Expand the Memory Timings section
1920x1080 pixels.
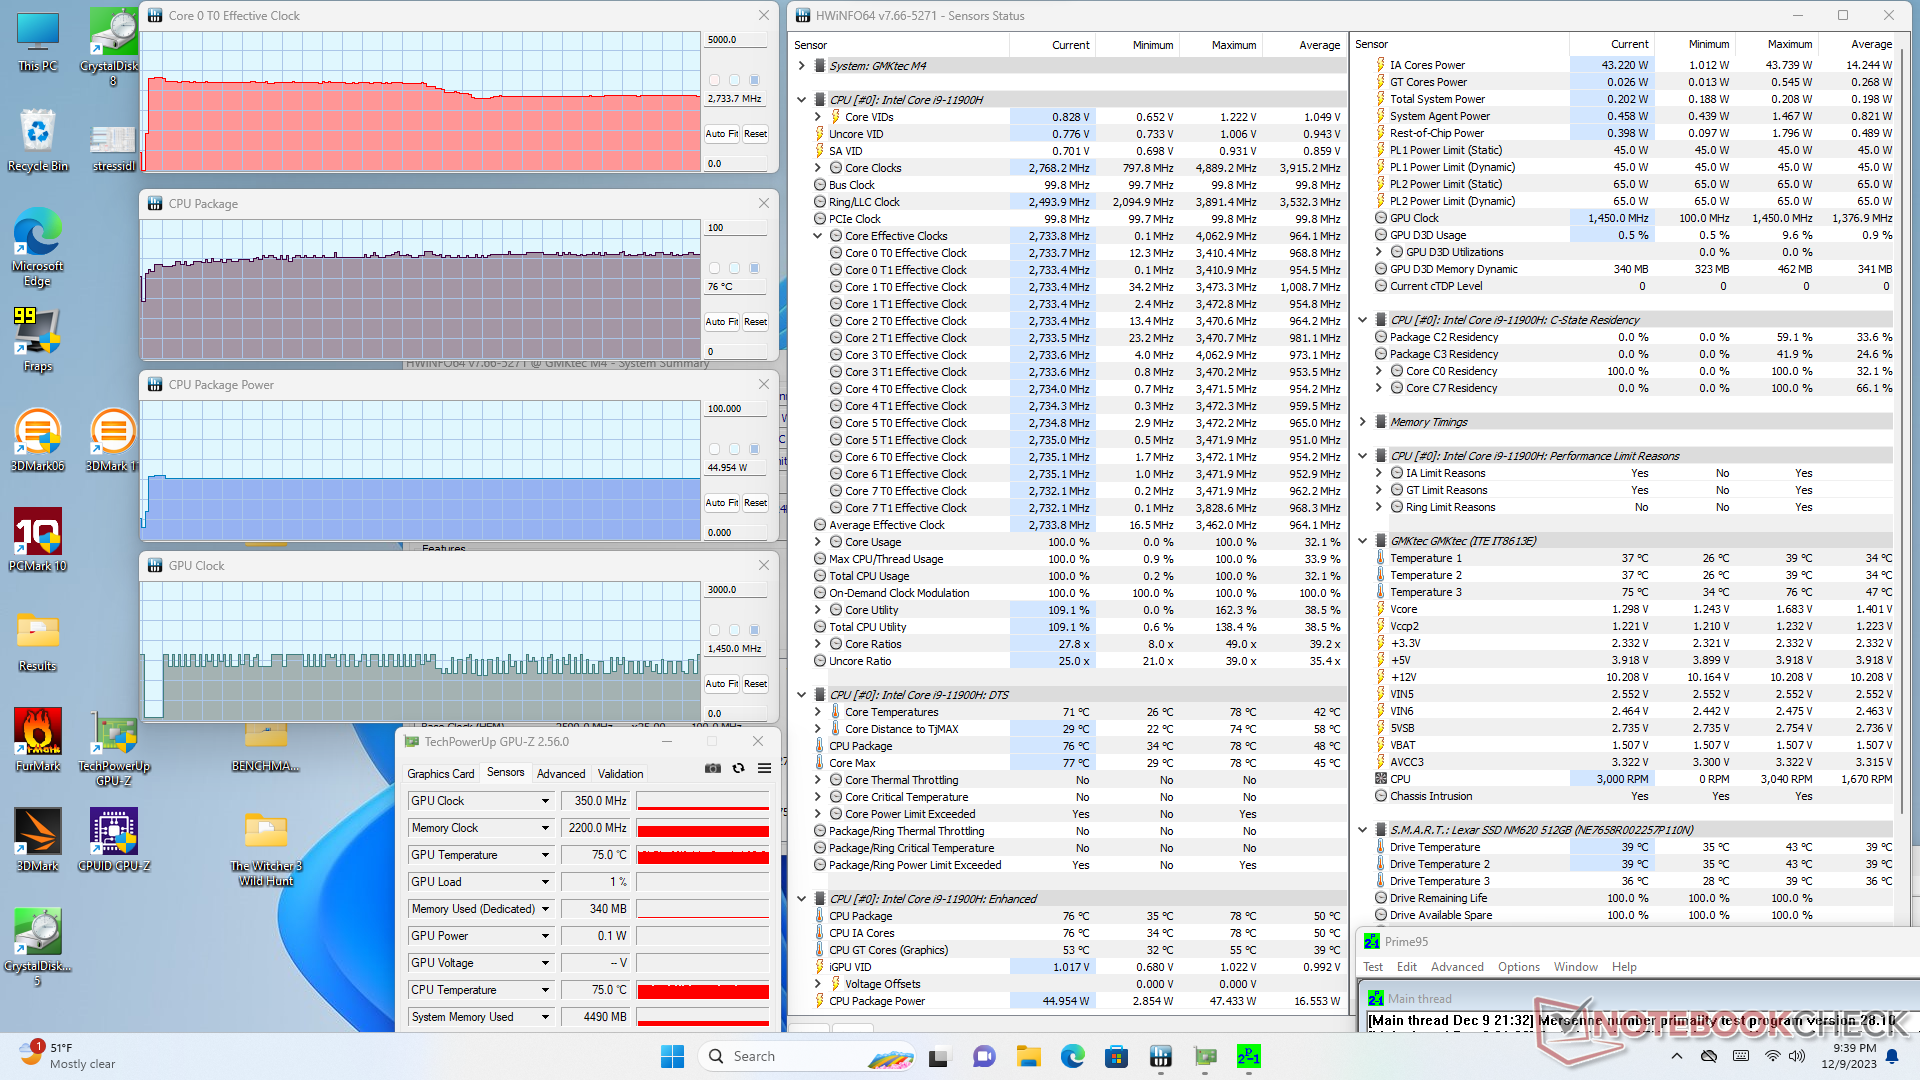coord(1362,422)
